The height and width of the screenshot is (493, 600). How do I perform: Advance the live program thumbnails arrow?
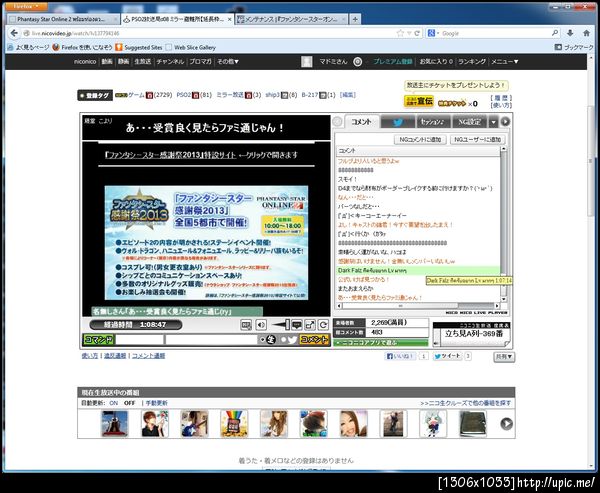pyautogui.click(x=506, y=423)
